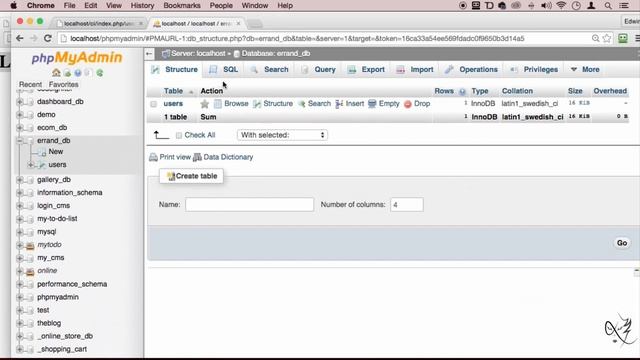Click Drop for users table
The image size is (640, 360).
click(x=417, y=104)
